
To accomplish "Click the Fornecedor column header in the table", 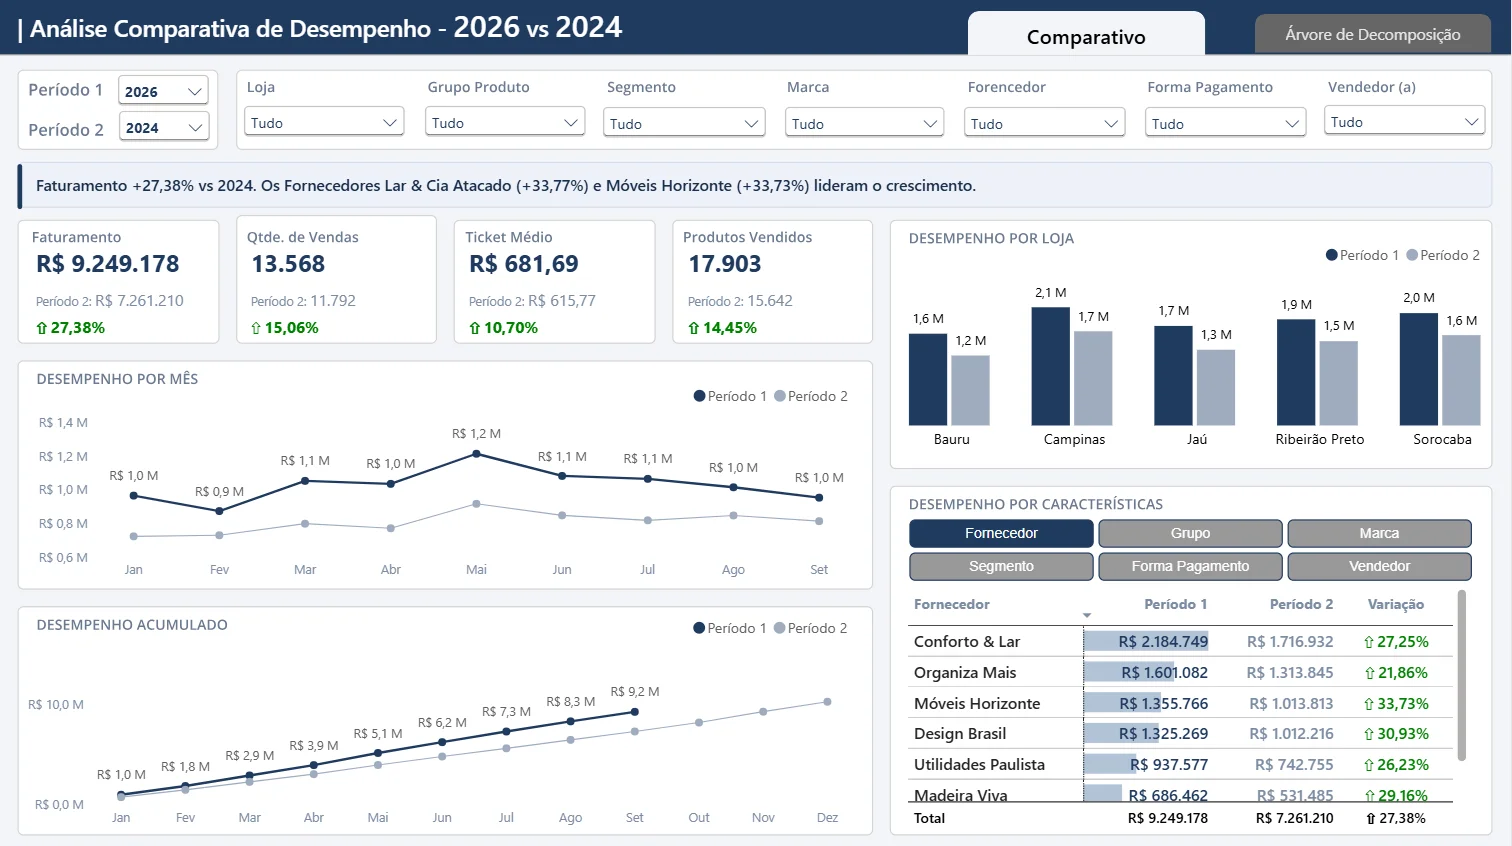I will pos(951,604).
